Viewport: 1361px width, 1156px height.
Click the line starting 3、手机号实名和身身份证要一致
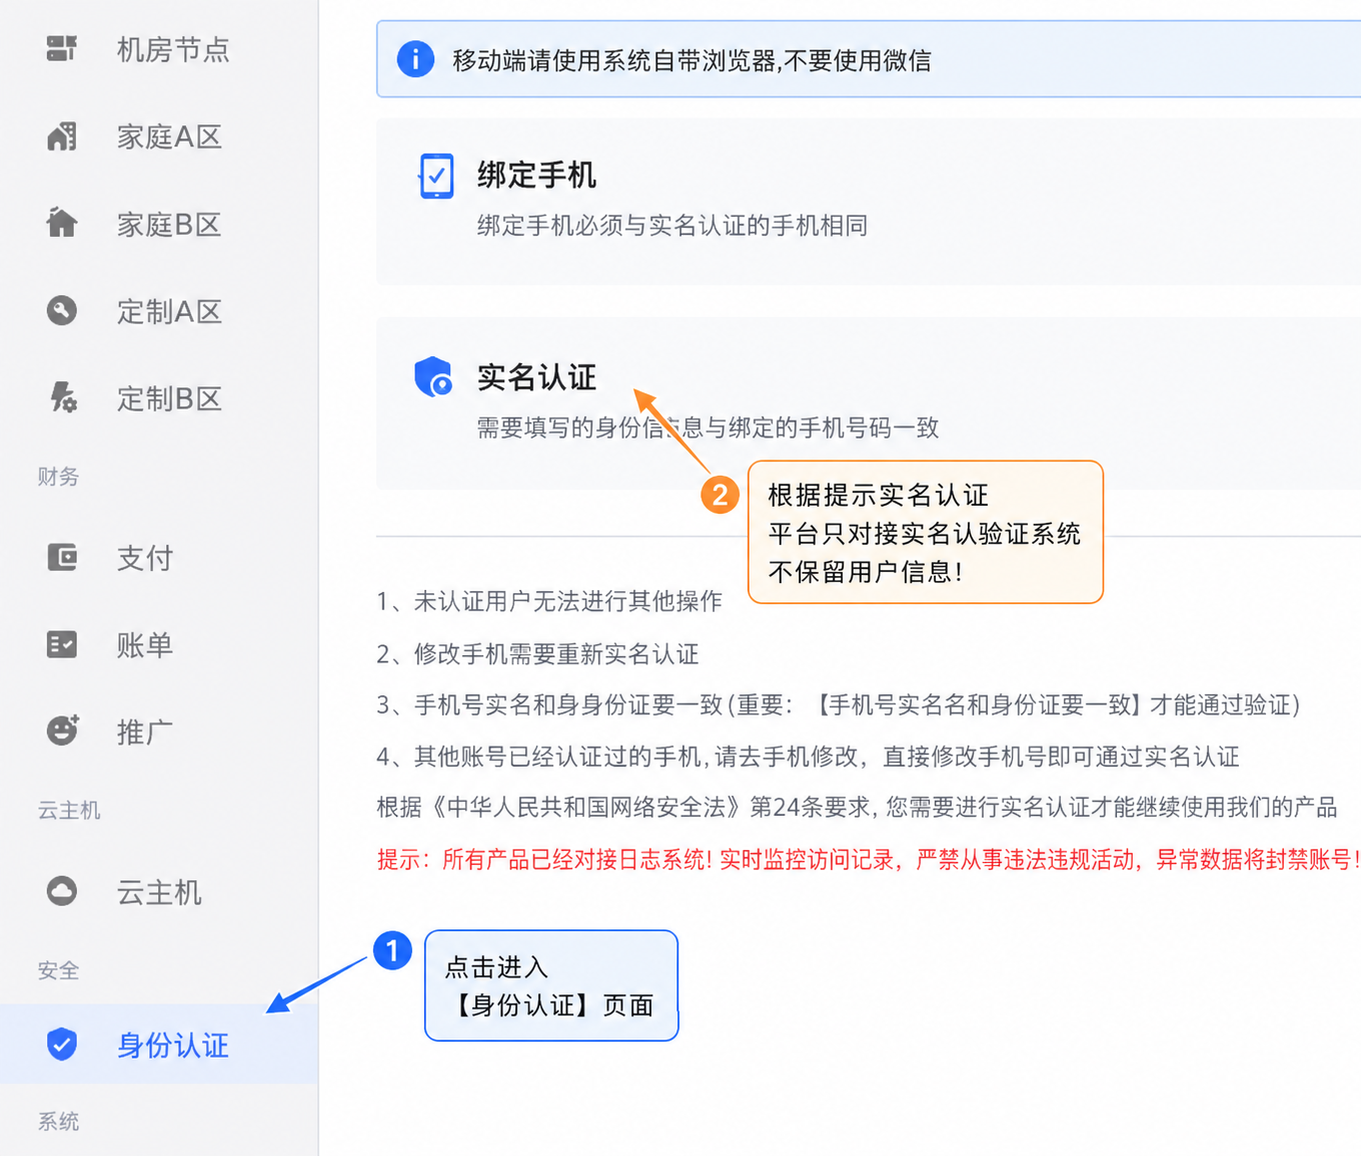pos(838,705)
